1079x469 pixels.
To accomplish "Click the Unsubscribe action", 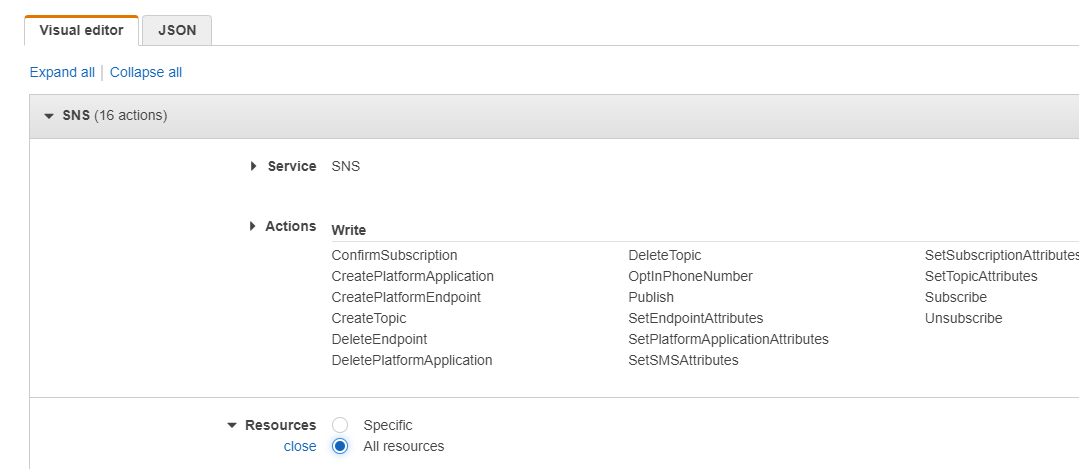I will (963, 318).
